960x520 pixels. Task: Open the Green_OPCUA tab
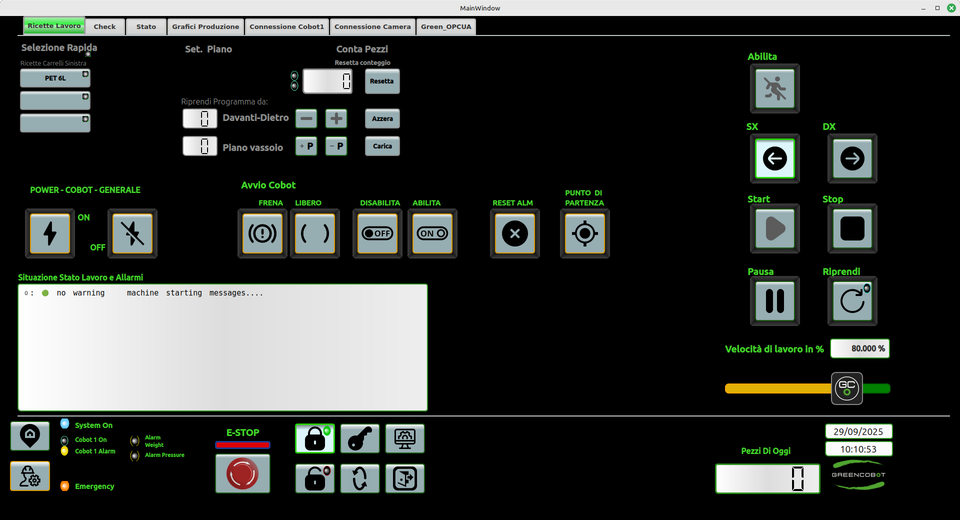click(446, 27)
